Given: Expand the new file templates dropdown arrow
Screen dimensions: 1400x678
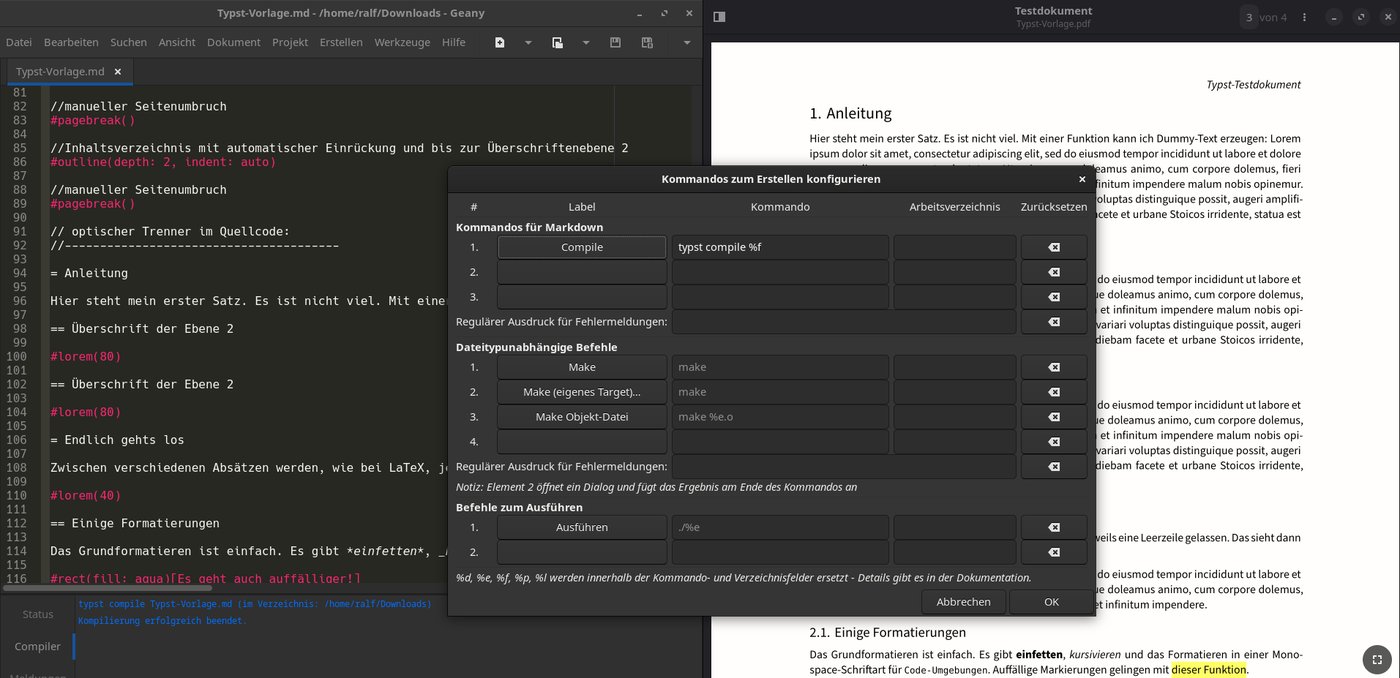Looking at the screenshot, I should (528, 43).
